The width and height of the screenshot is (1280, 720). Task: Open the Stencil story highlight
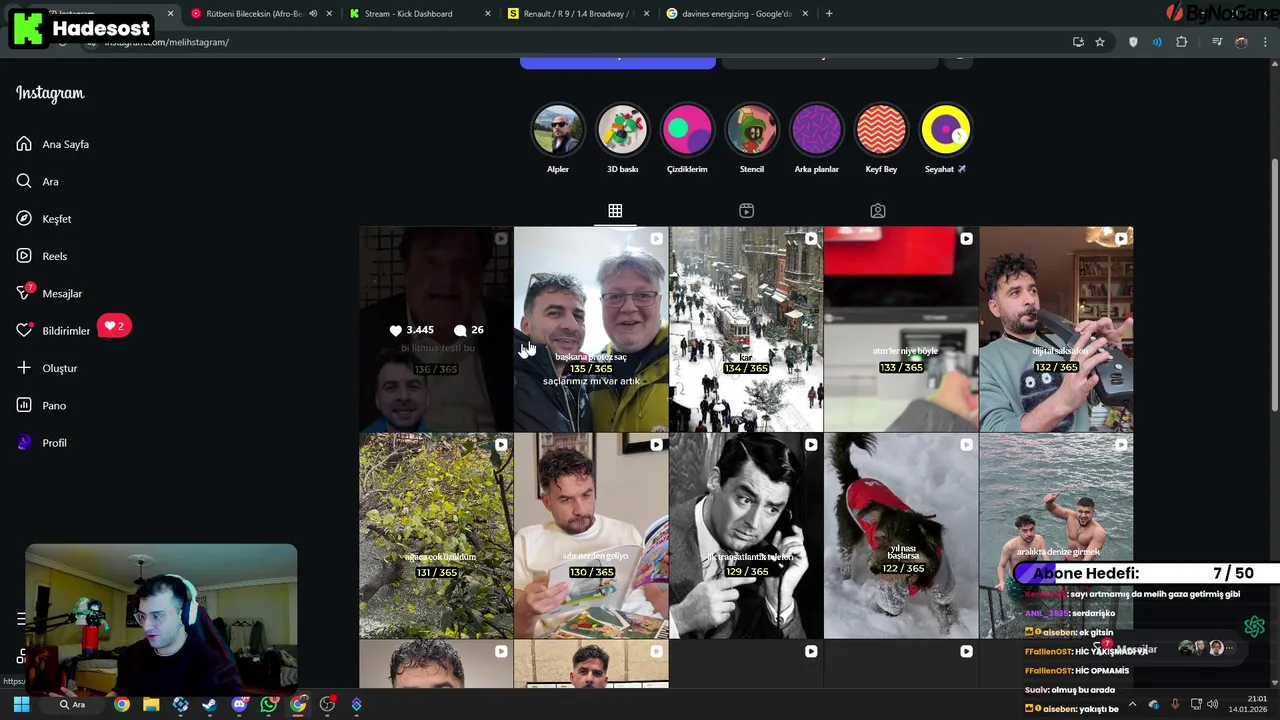752,130
